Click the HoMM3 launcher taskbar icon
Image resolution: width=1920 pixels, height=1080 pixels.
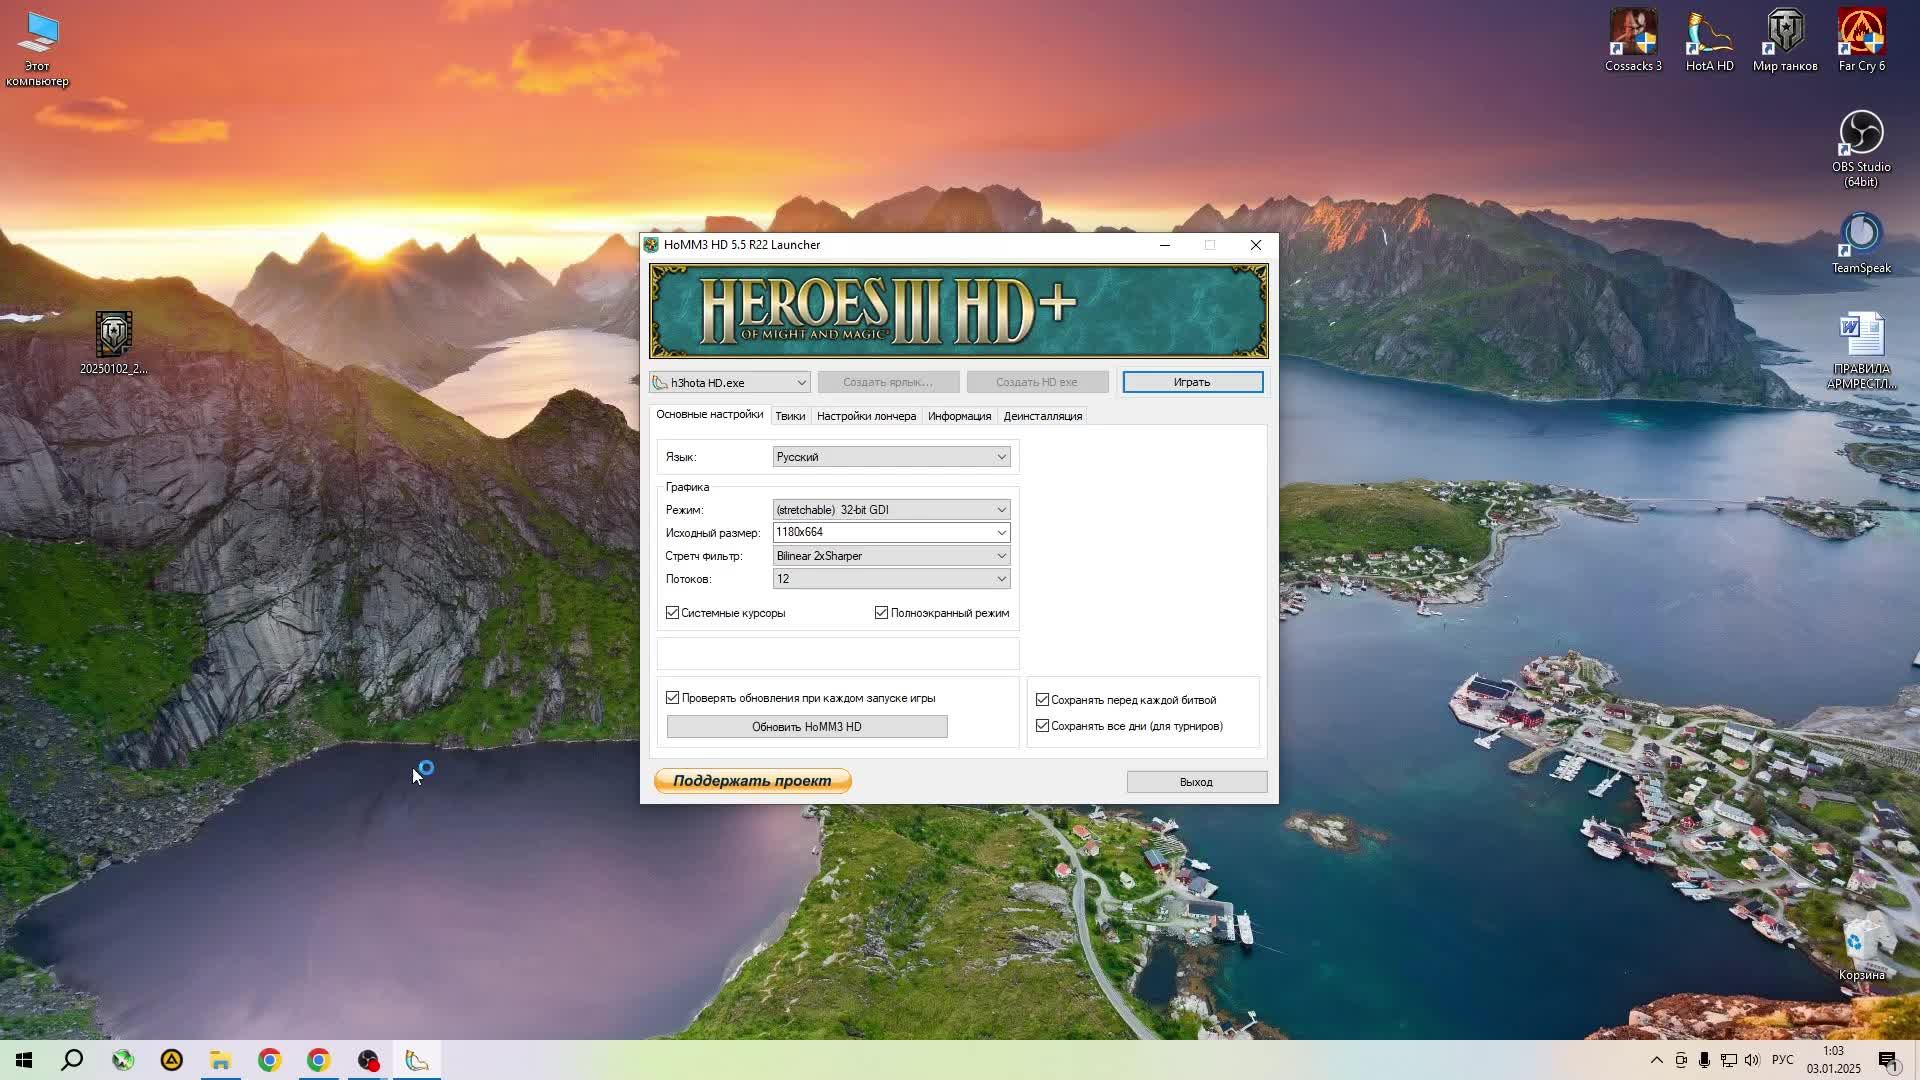[x=417, y=1060]
